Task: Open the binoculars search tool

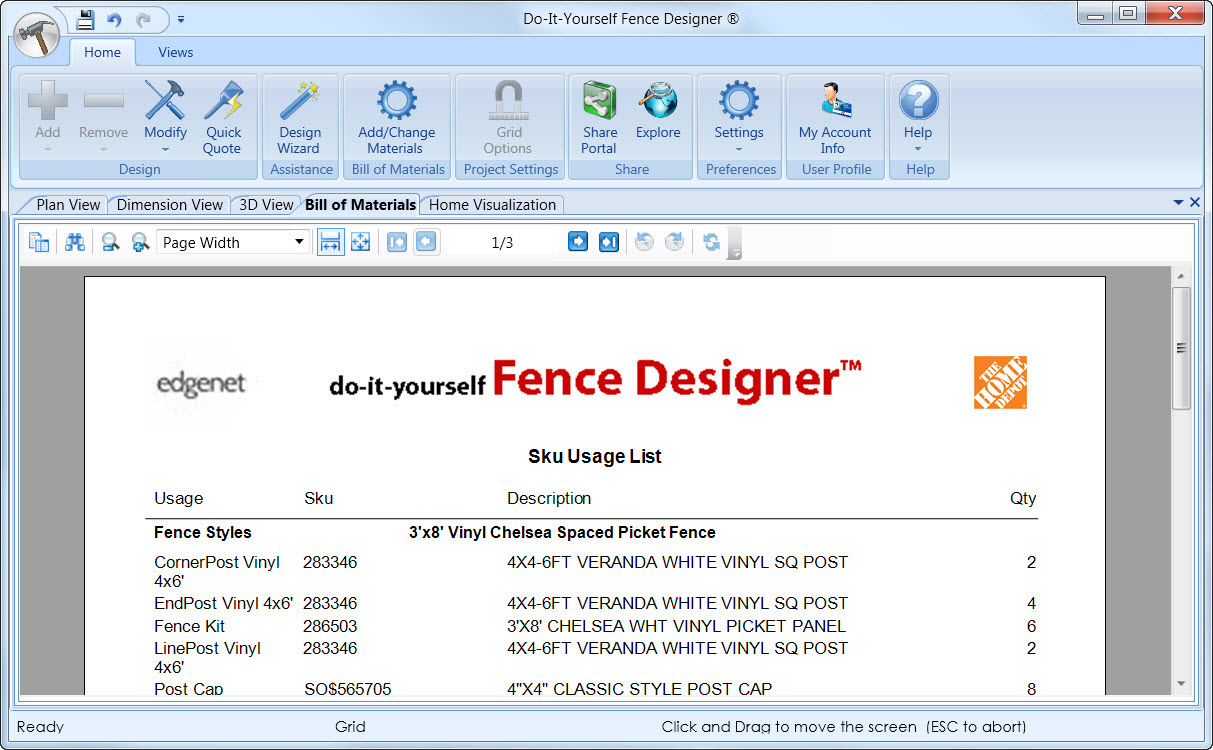Action: [75, 242]
